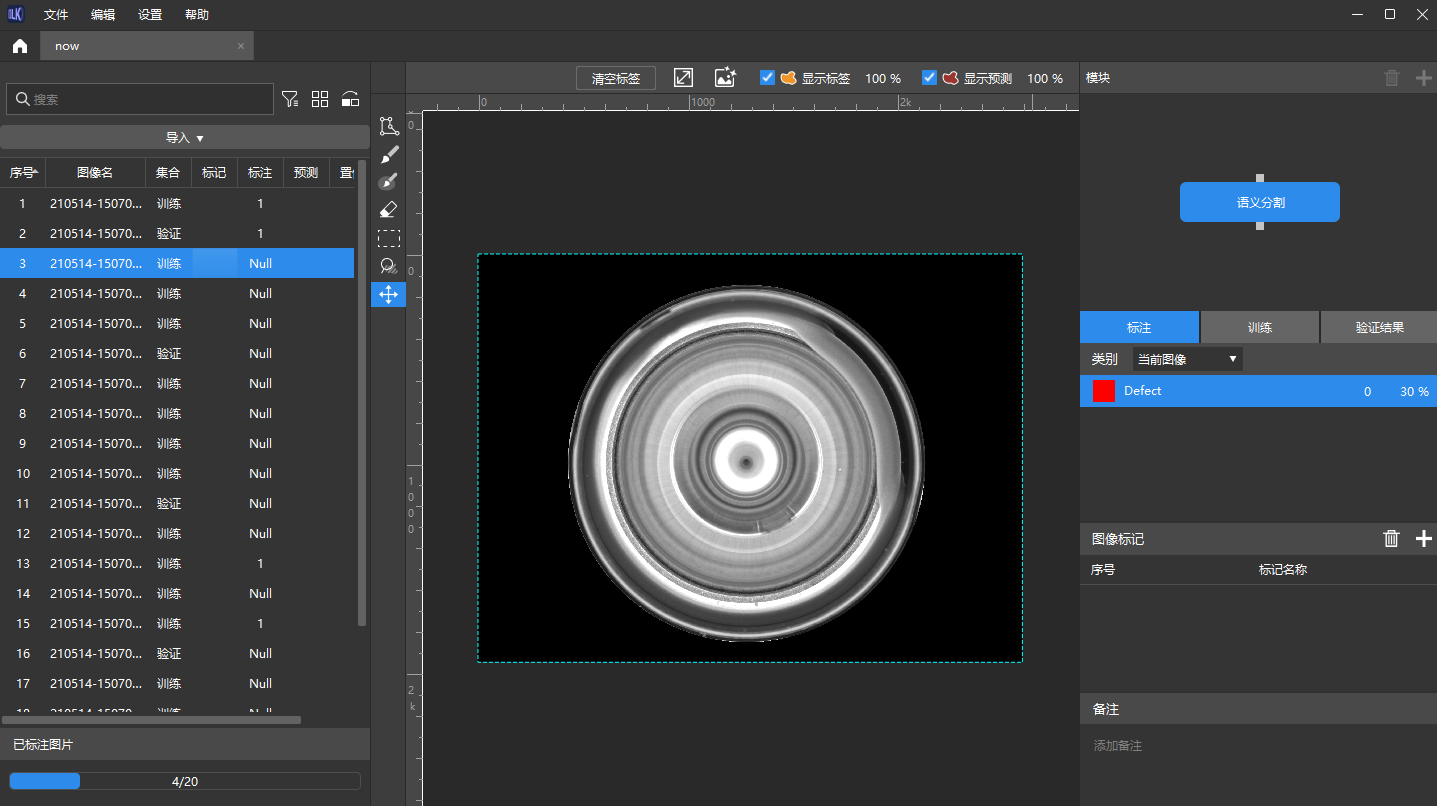The height and width of the screenshot is (806, 1437).
Task: Delete image marker with trash icon
Action: (x=1391, y=539)
